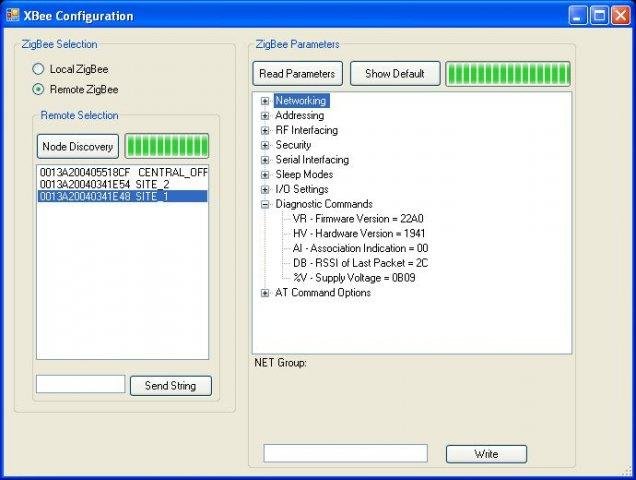This screenshot has height=480, width=636.
Task: Select %V - Supply Voltage = 0B09
Action: (354, 278)
